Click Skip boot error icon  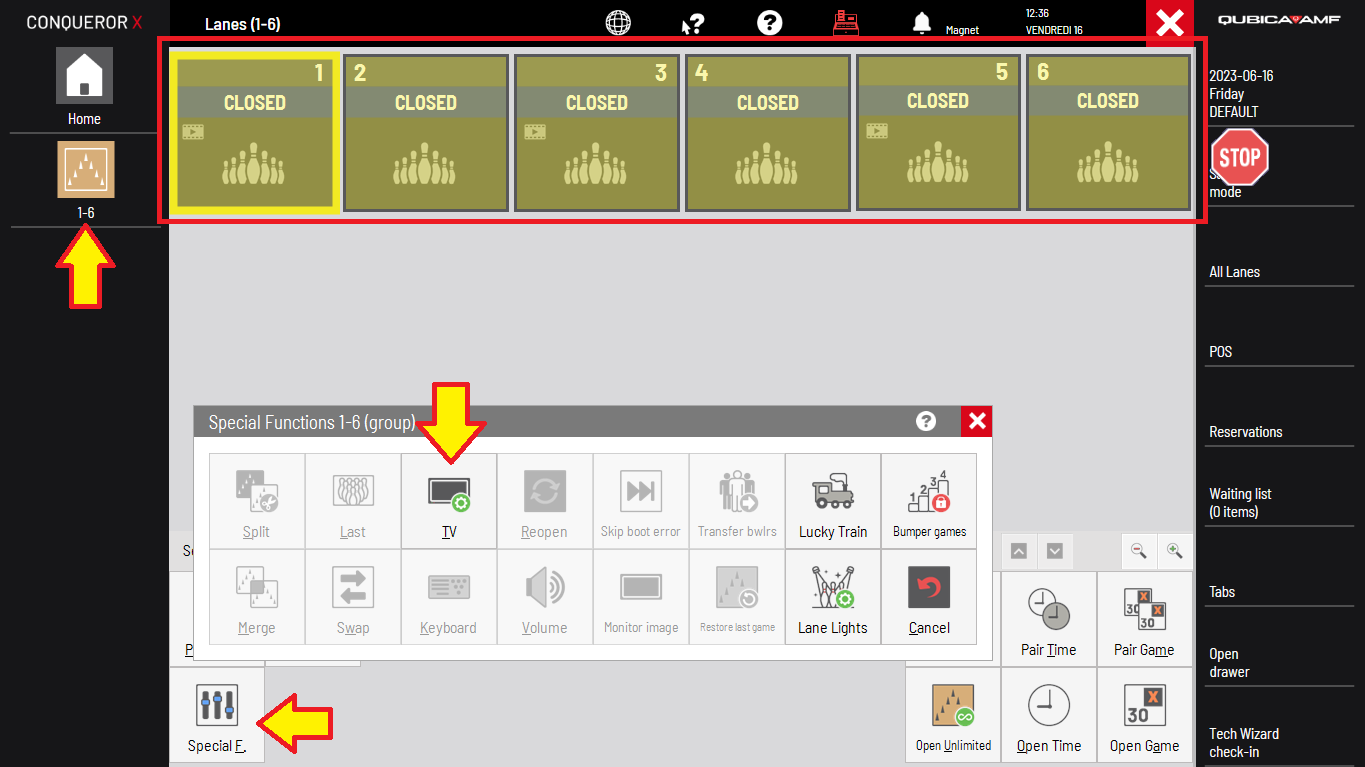pyautogui.click(x=641, y=501)
